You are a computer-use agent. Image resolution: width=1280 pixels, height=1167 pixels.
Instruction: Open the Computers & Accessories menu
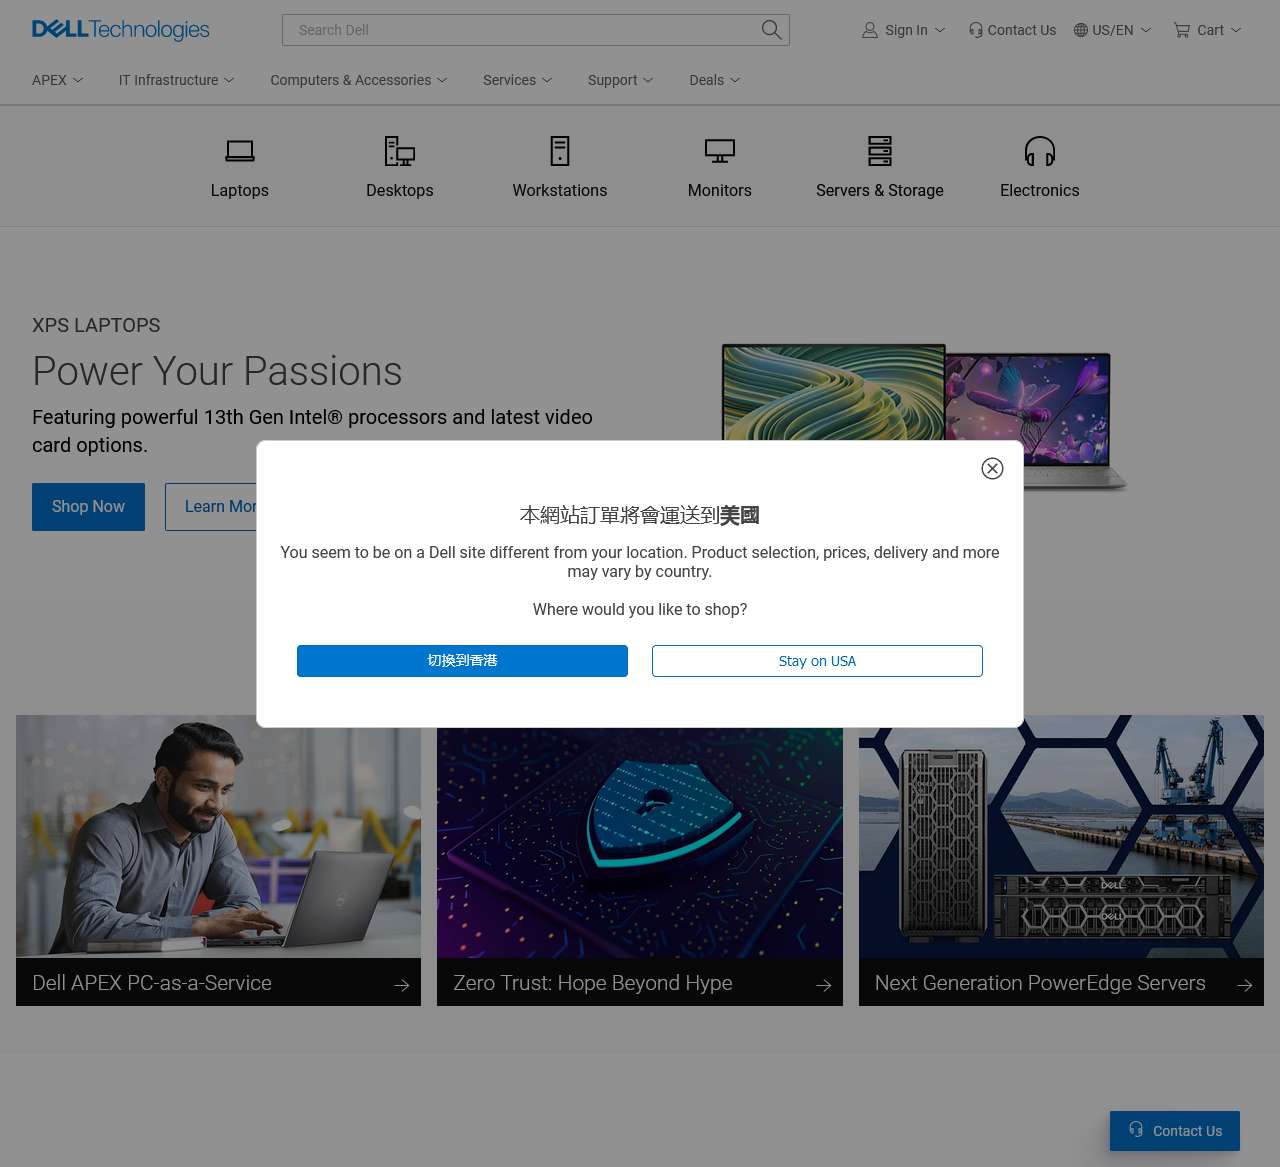click(x=358, y=80)
